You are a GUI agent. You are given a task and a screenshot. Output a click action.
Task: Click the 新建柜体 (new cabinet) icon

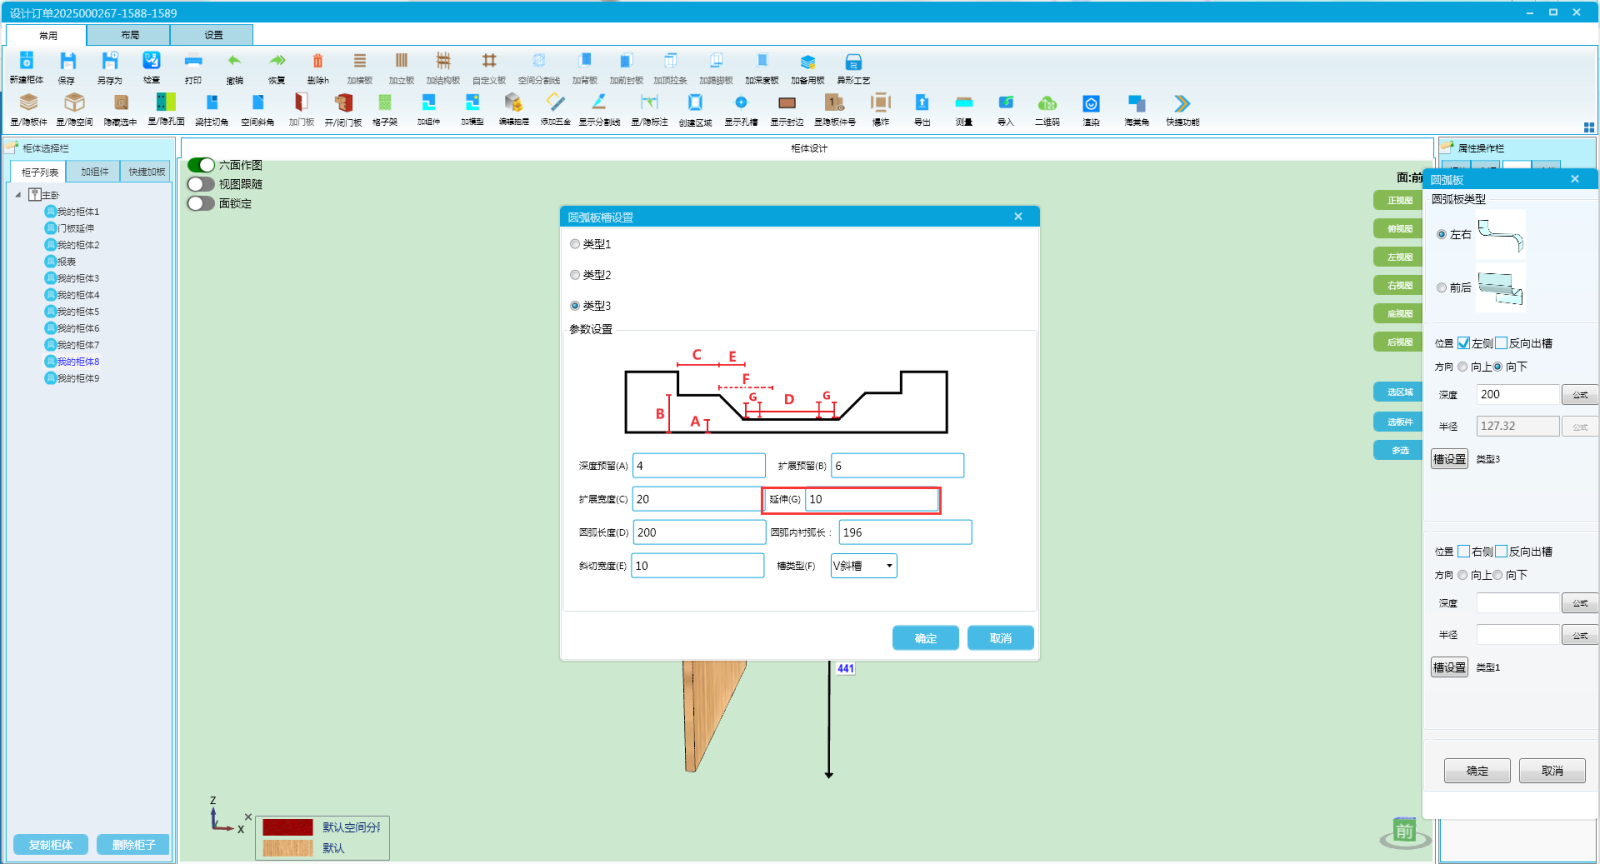(x=27, y=62)
